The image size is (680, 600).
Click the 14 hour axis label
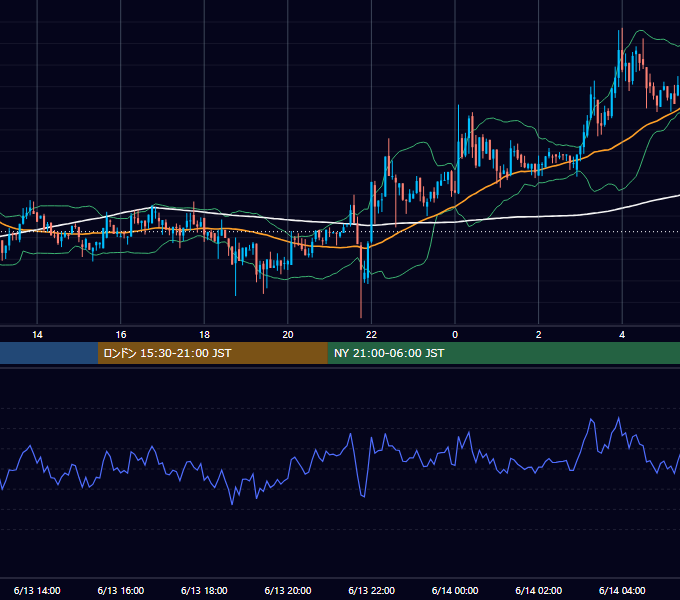click(x=37, y=335)
